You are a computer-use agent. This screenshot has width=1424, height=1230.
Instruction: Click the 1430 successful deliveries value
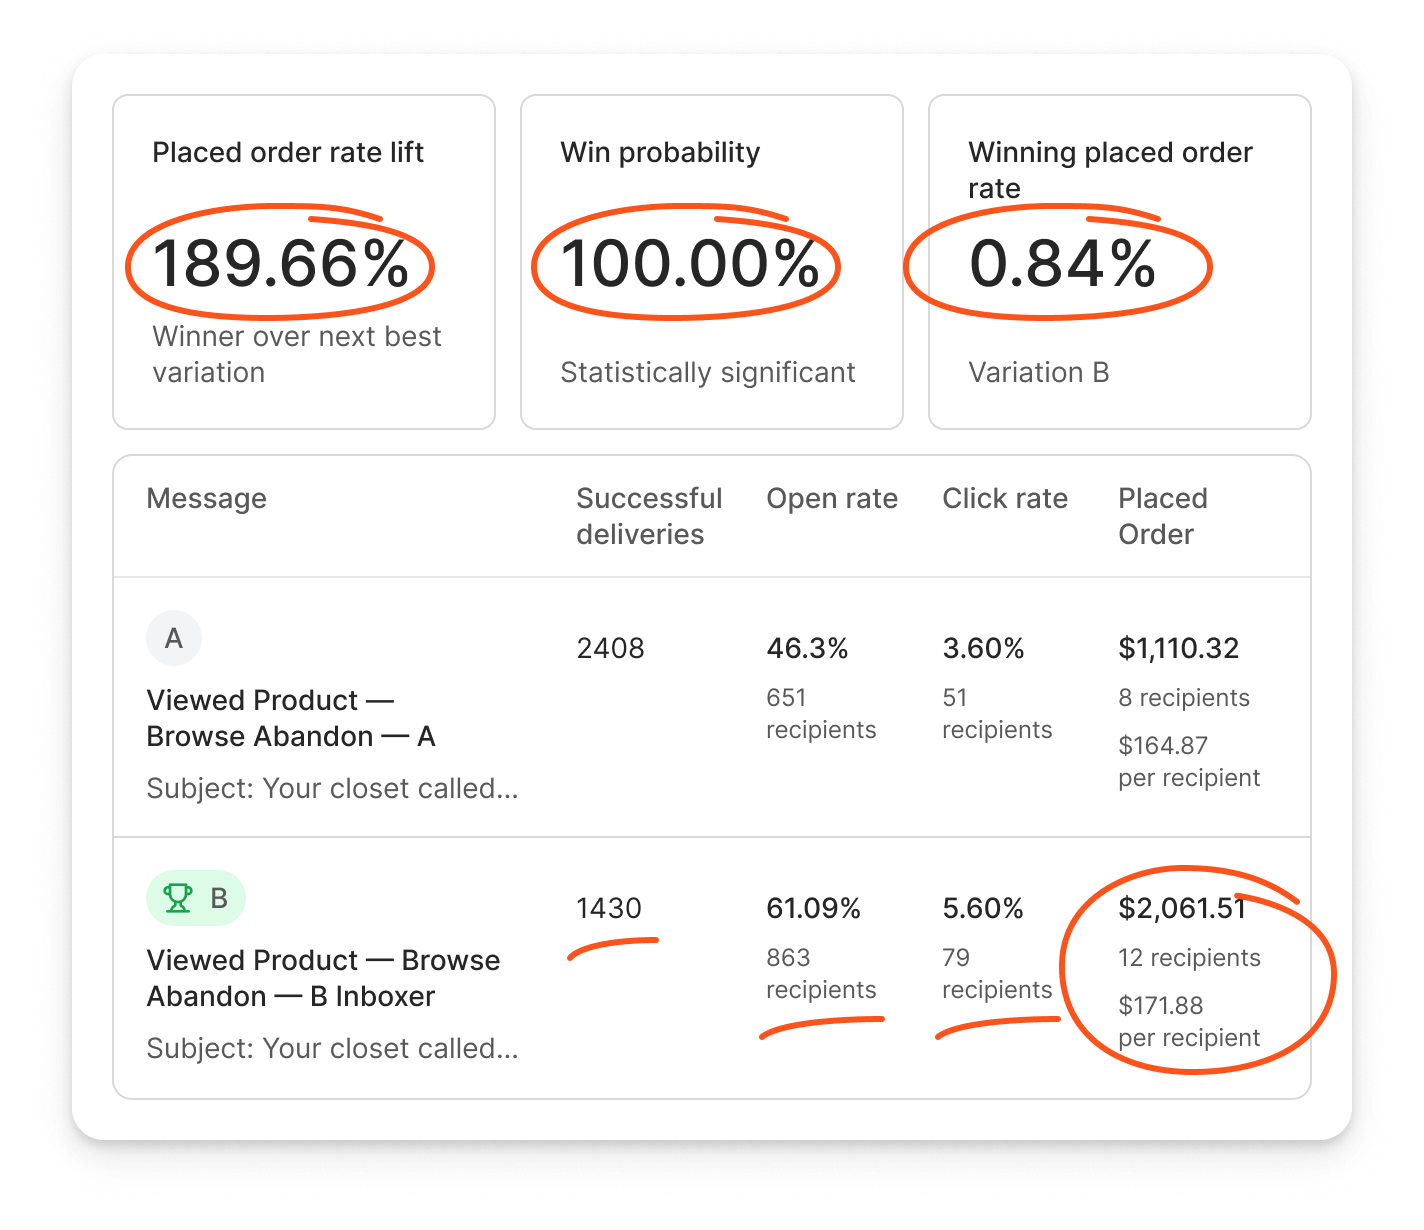click(x=608, y=908)
